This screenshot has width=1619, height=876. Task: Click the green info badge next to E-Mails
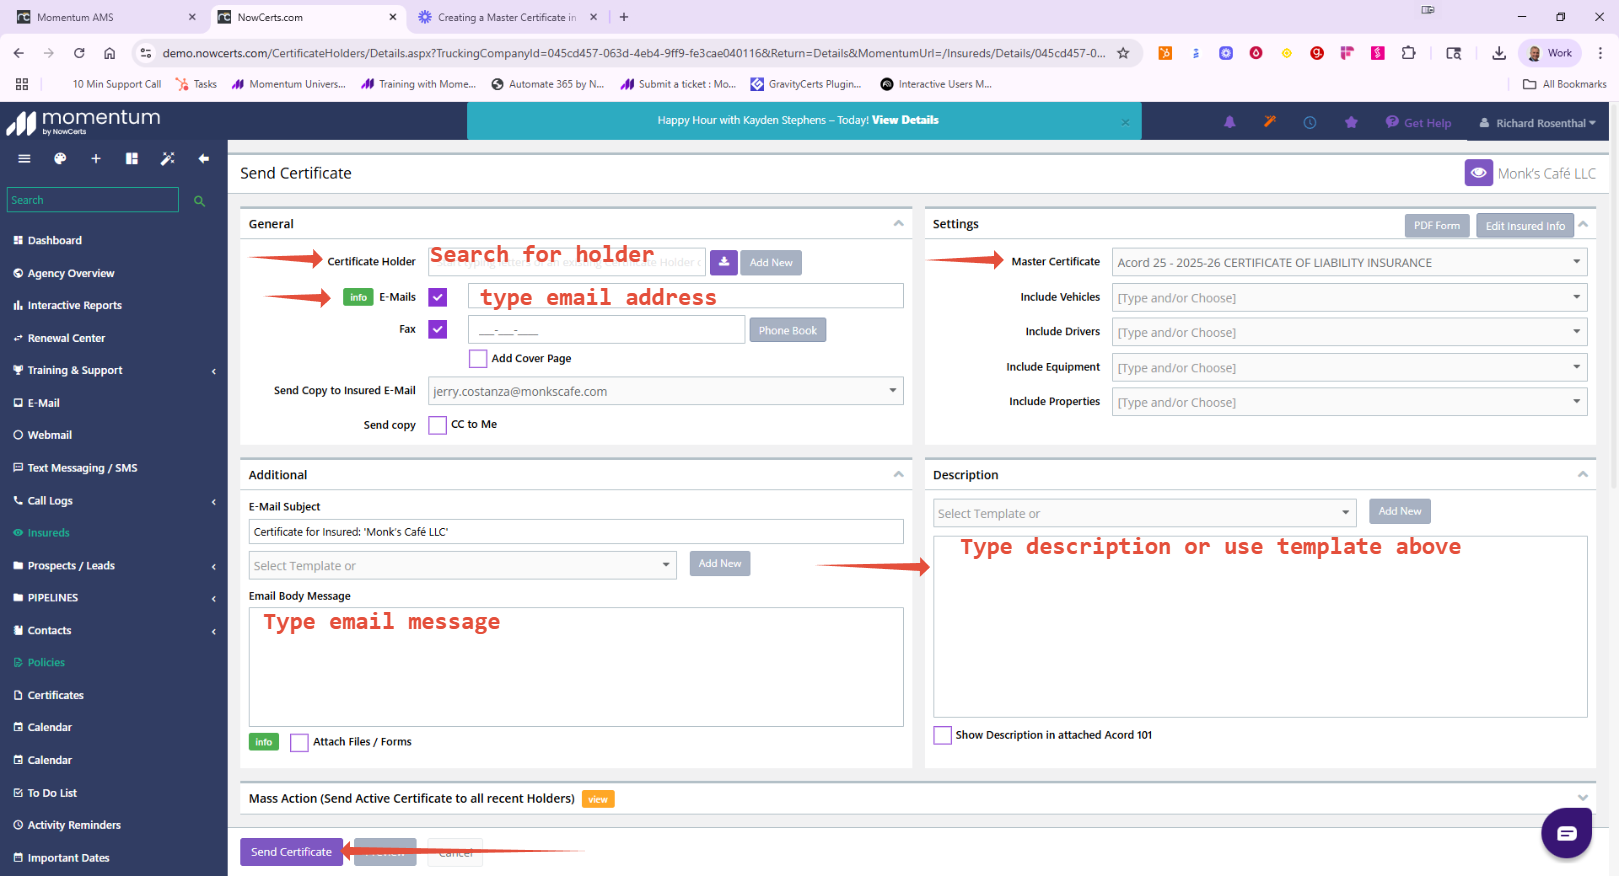[358, 297]
